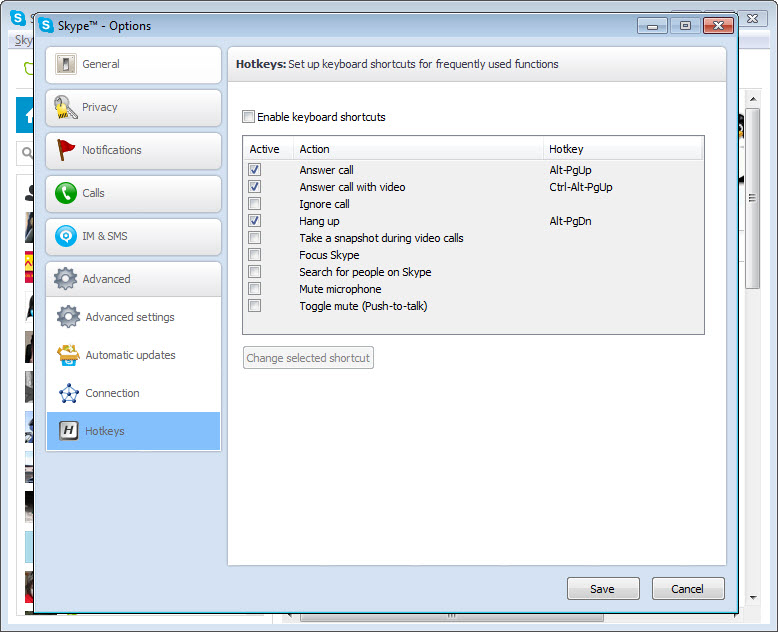This screenshot has height=632, width=778.
Task: Select the Alt-PgUp hotkey text
Action: coord(570,170)
